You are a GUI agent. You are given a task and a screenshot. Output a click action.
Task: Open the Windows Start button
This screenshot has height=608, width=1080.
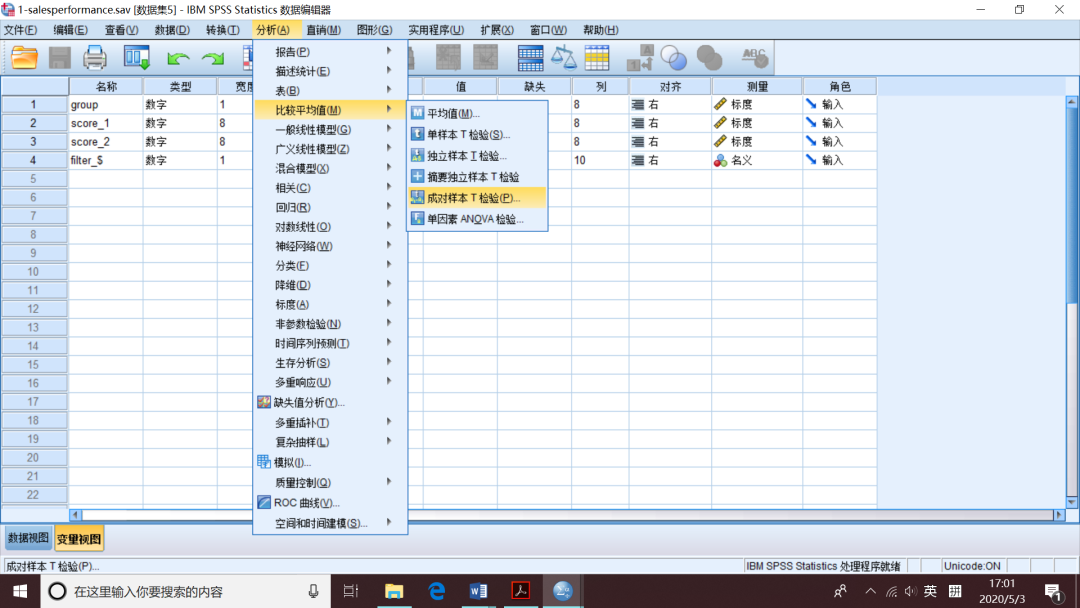point(20,591)
